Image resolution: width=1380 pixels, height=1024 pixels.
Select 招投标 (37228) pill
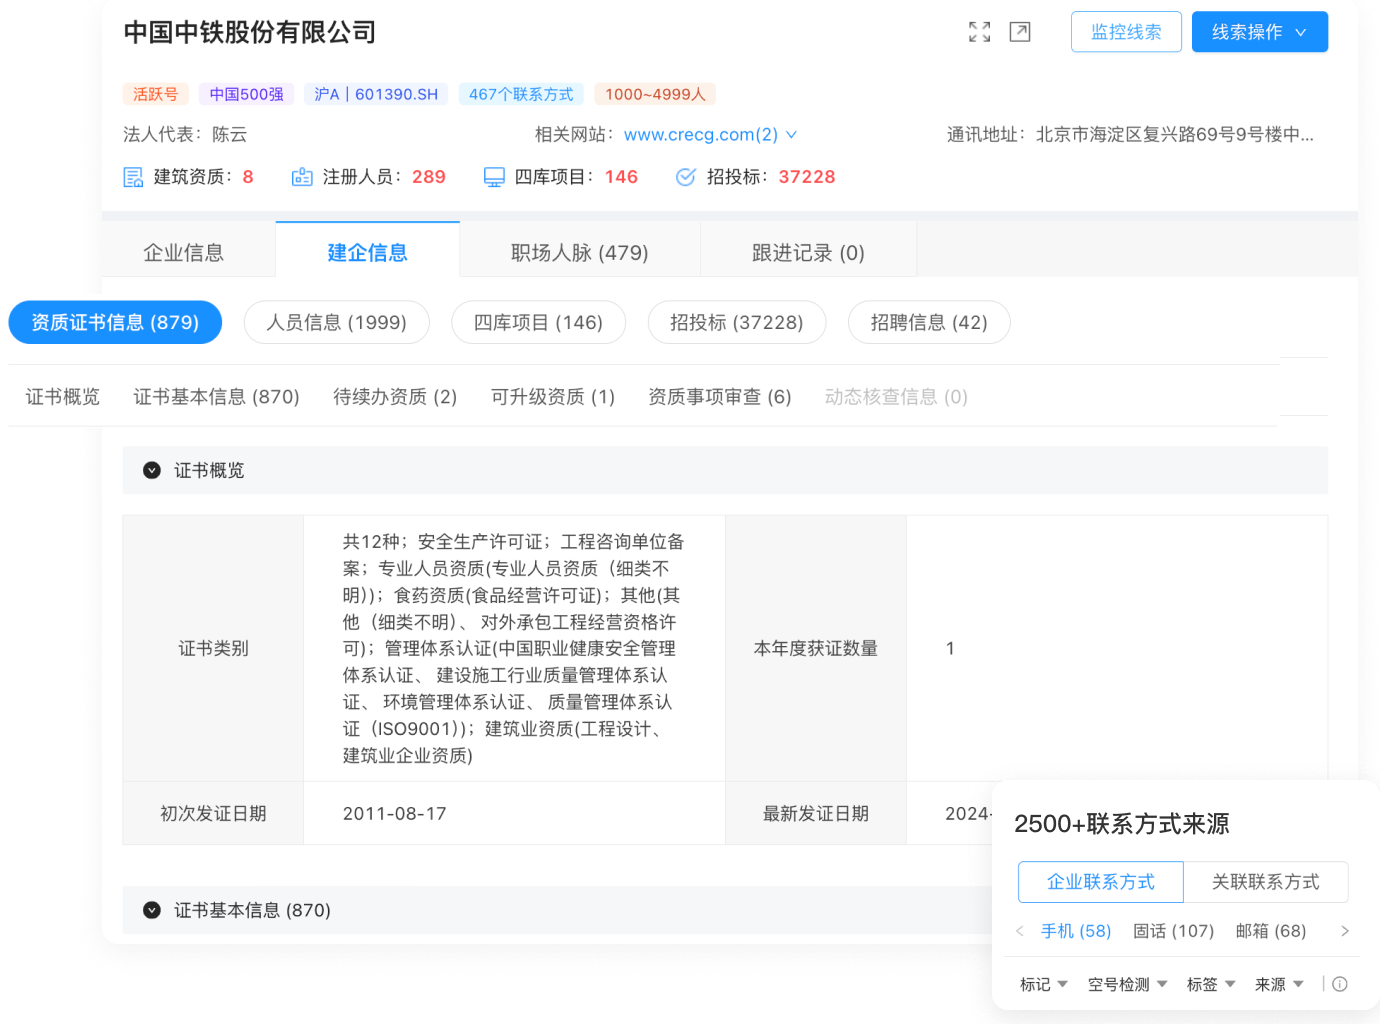pos(737,322)
